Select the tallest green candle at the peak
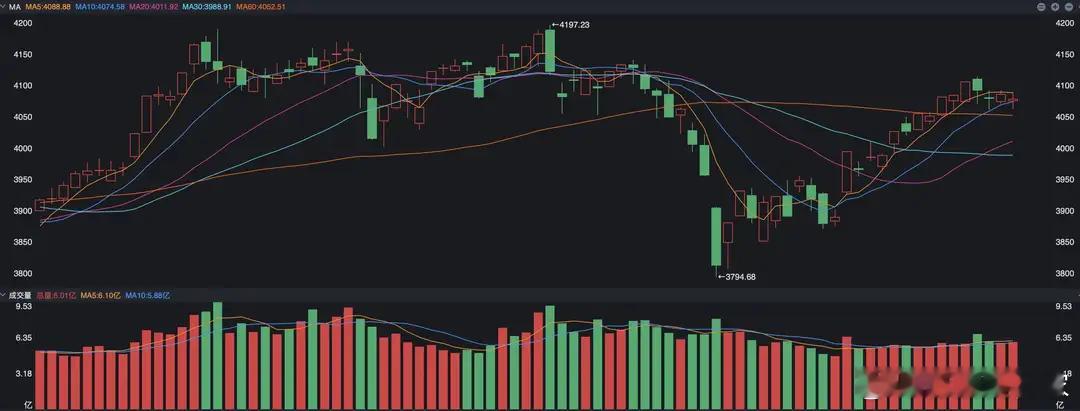The image size is (1080, 411). pos(549,50)
